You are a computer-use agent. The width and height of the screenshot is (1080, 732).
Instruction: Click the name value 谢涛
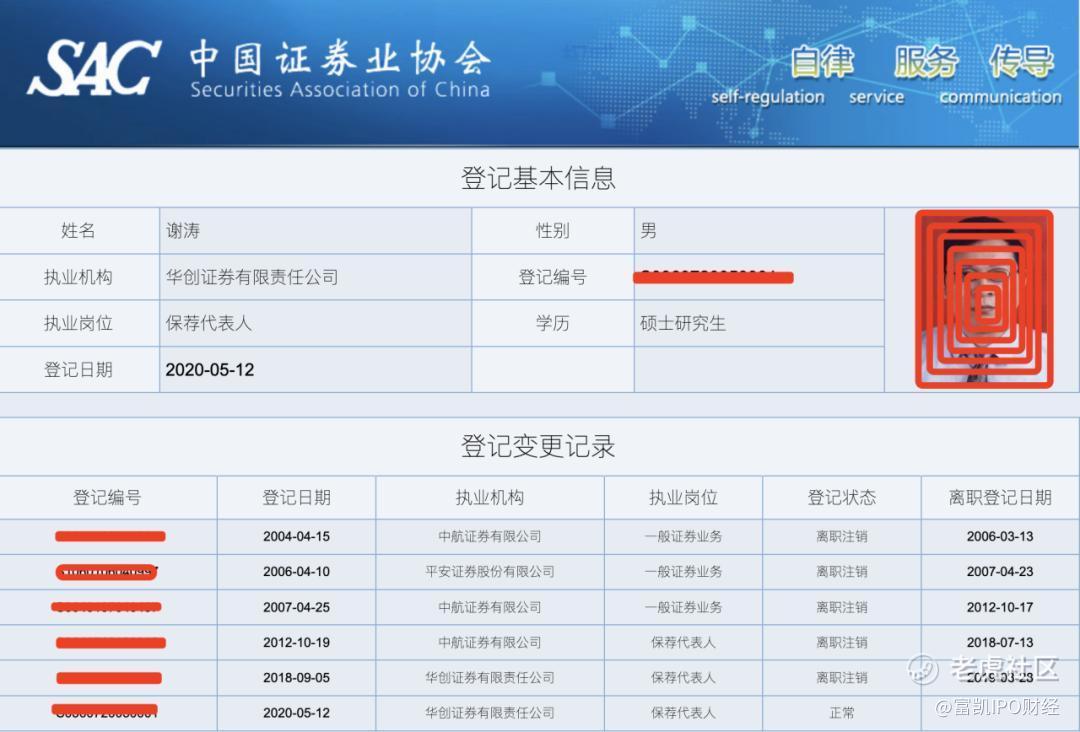(183, 231)
